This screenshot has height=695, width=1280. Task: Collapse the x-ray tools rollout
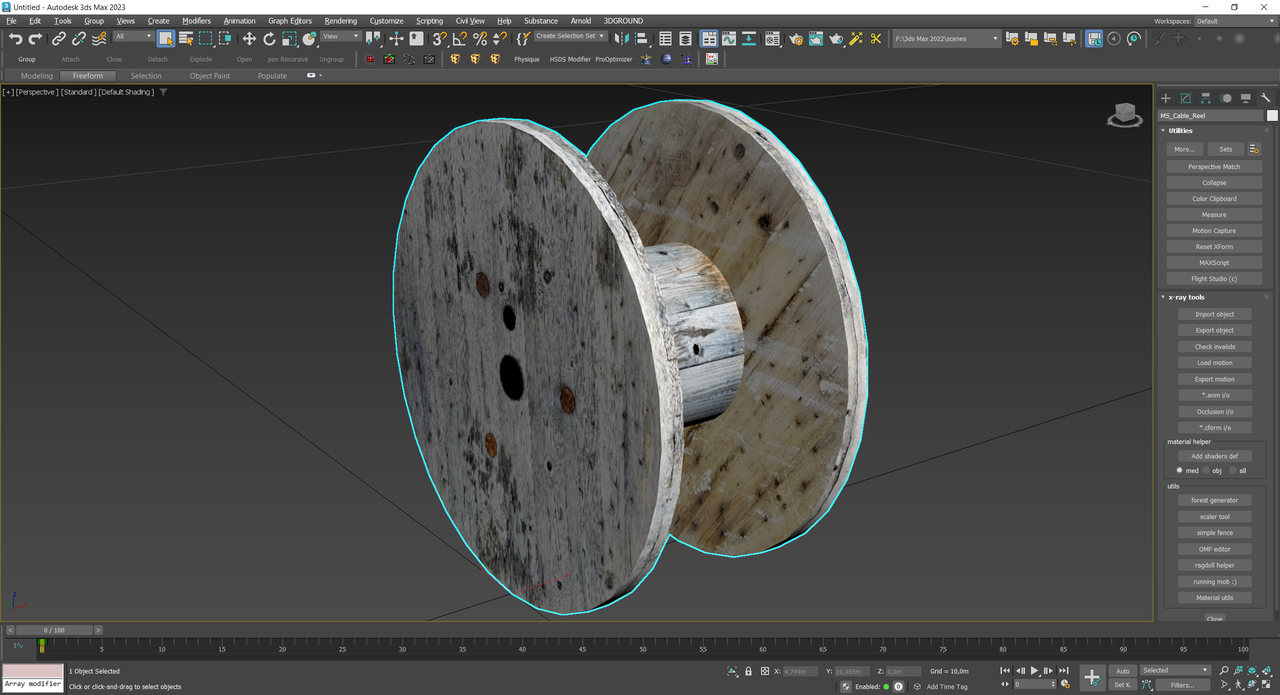tap(1188, 297)
